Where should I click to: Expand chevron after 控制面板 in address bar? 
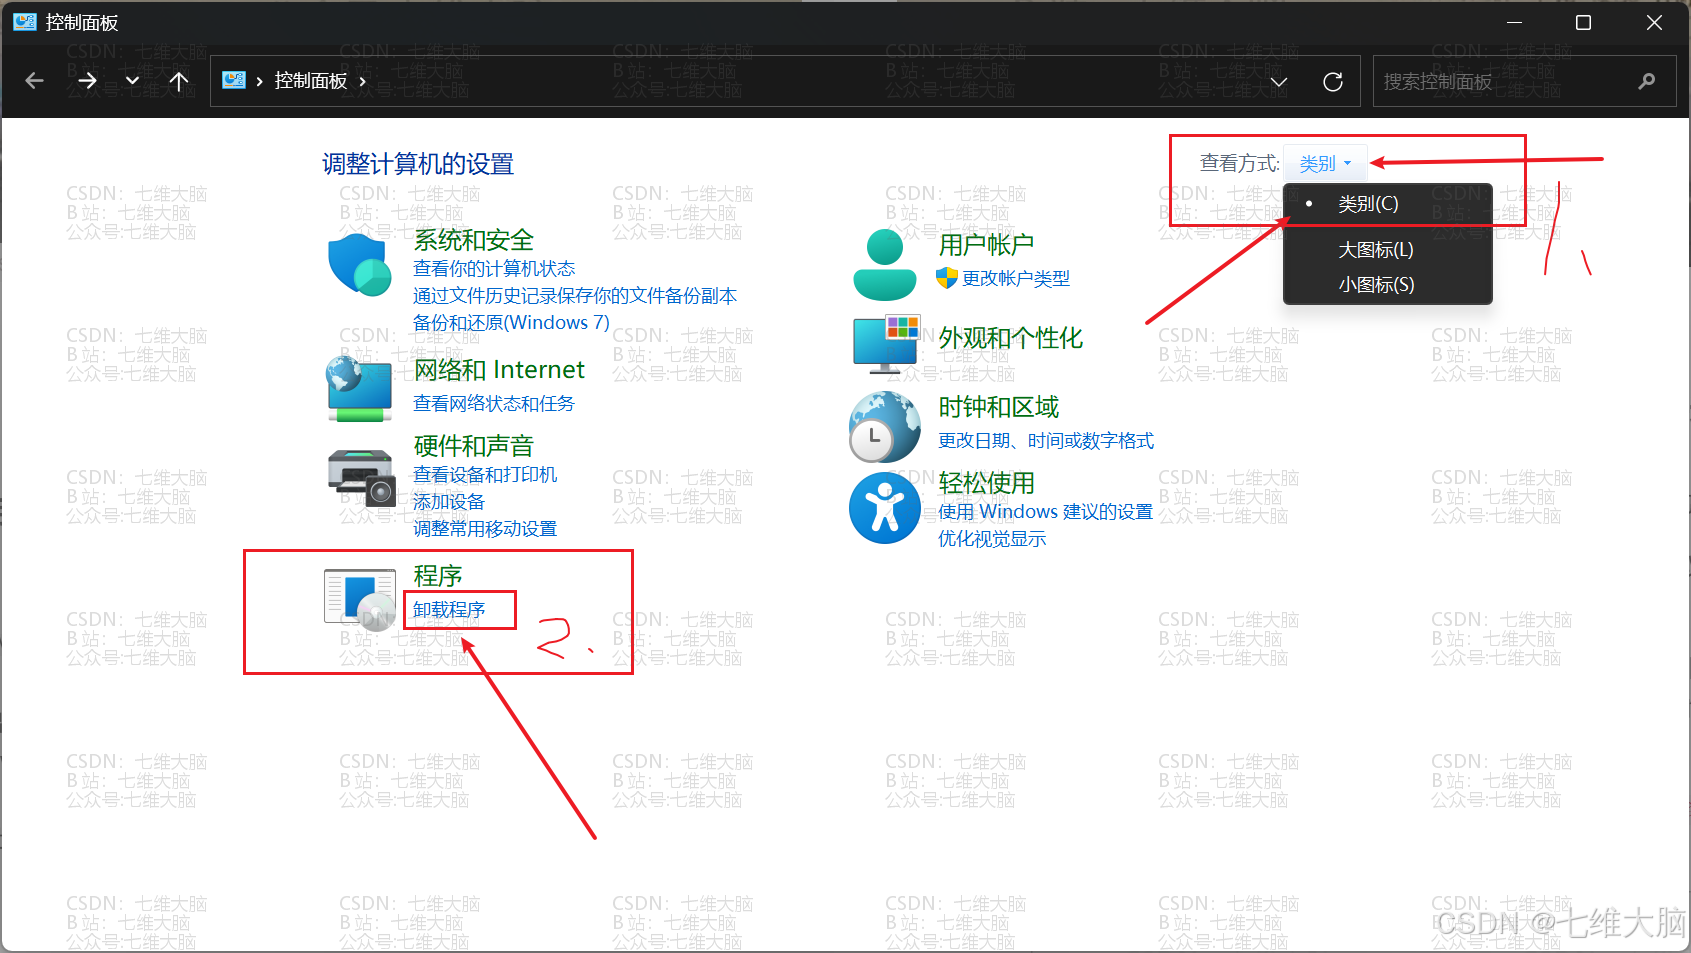click(363, 81)
